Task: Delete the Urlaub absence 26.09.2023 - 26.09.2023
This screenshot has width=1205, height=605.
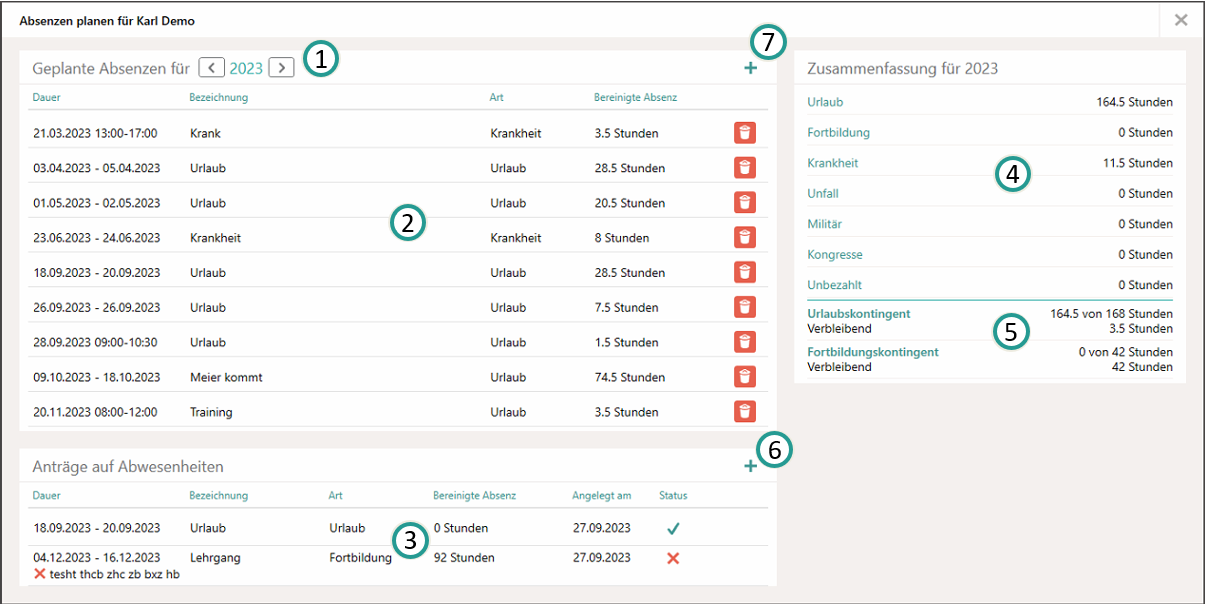Action: coord(744,307)
